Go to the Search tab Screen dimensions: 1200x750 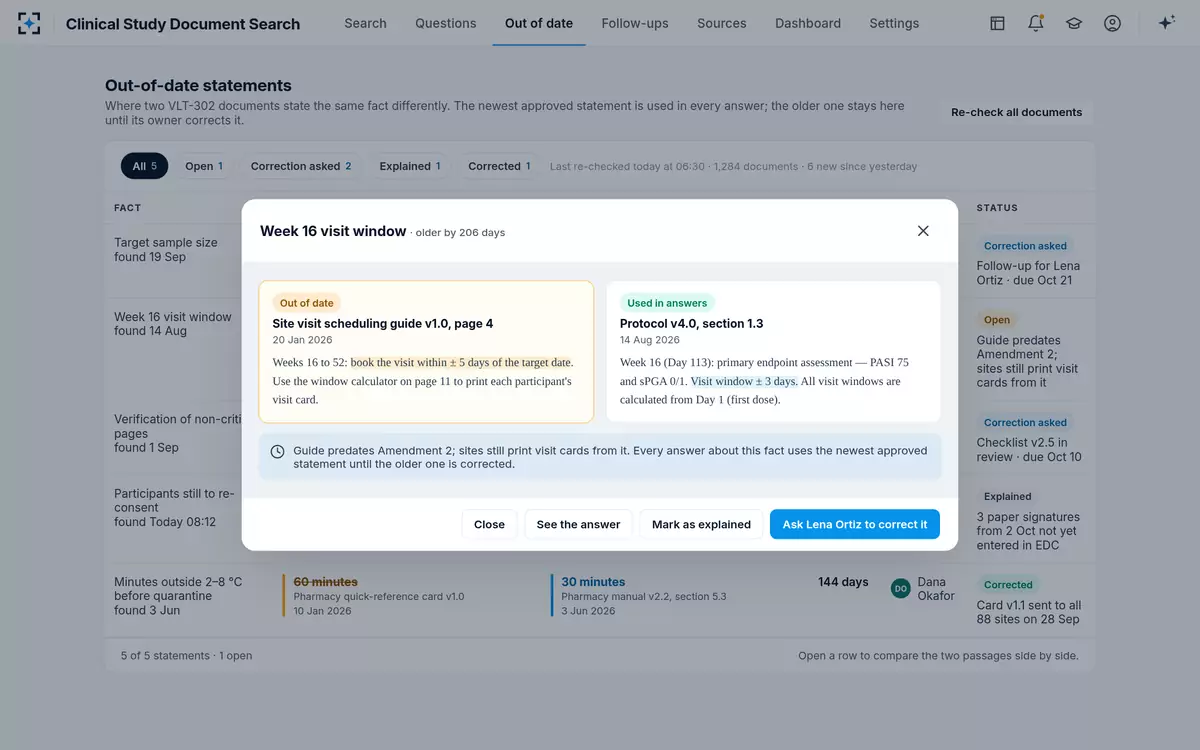click(365, 23)
